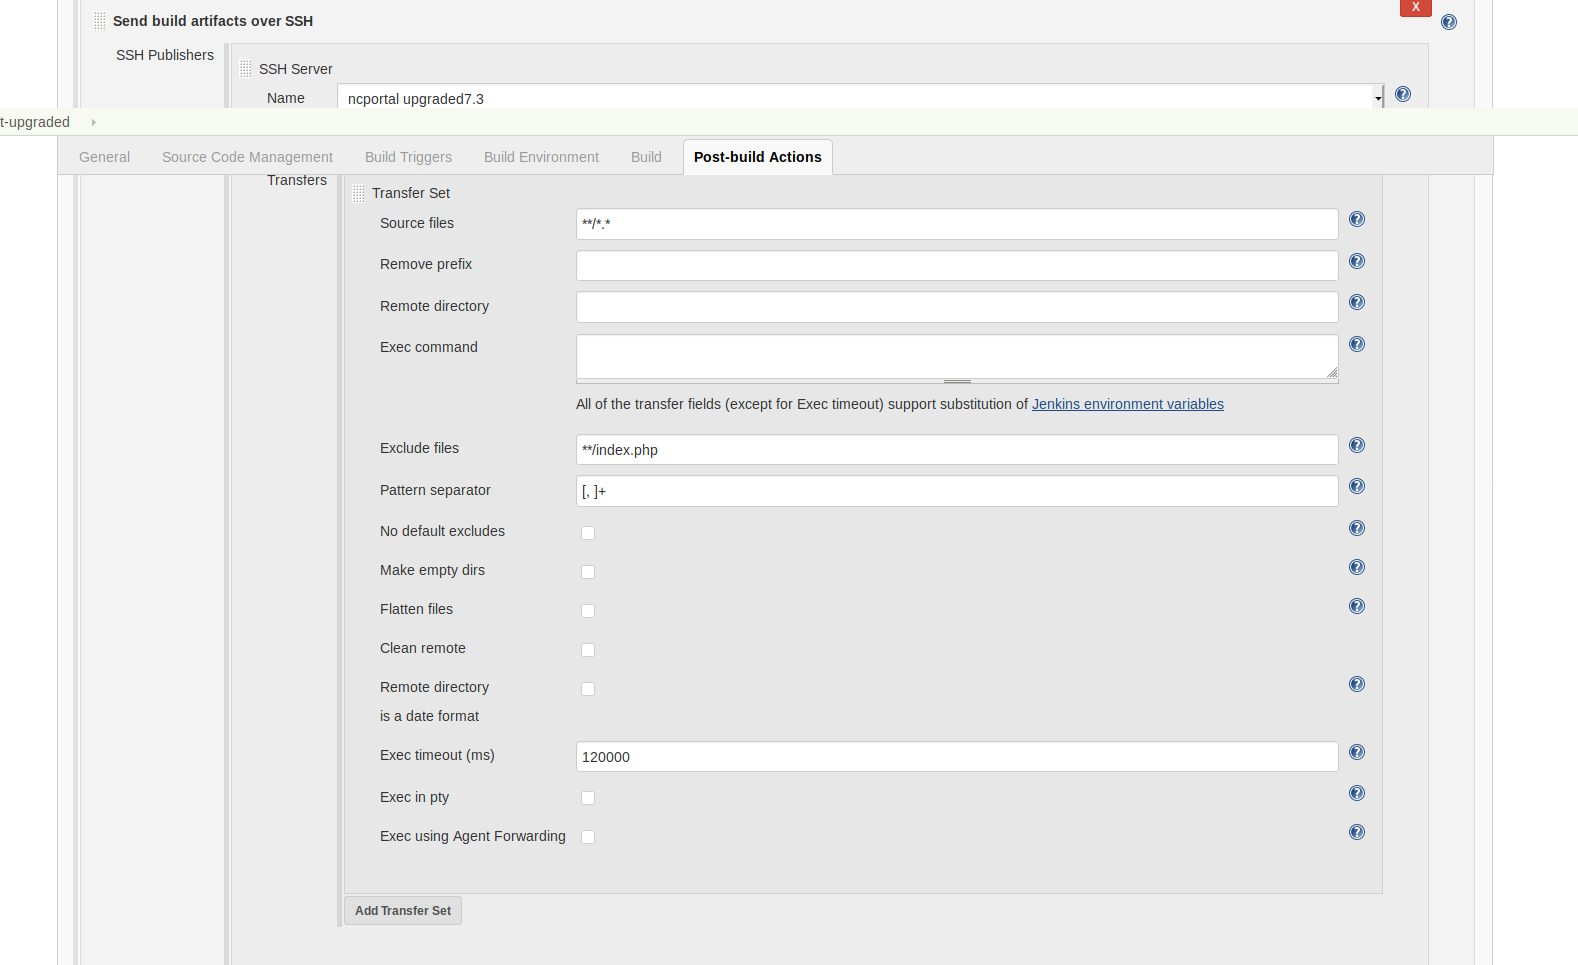Image resolution: width=1578 pixels, height=965 pixels.
Task: Open help for Exec timeout field
Action: point(1357,753)
